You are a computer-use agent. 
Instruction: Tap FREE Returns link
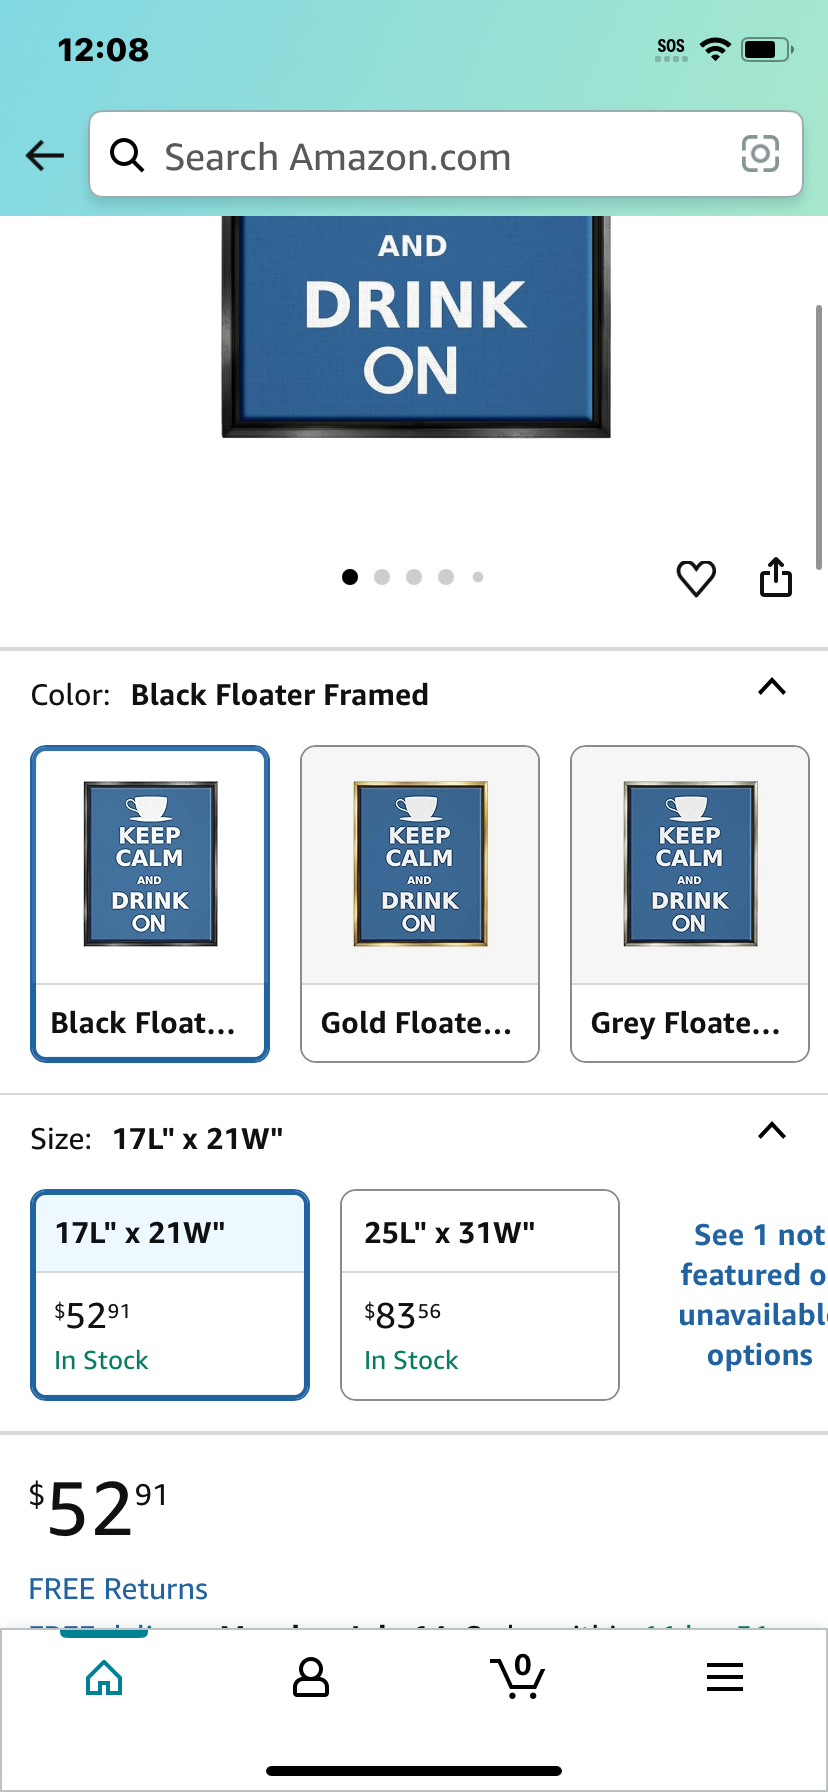click(x=118, y=1589)
